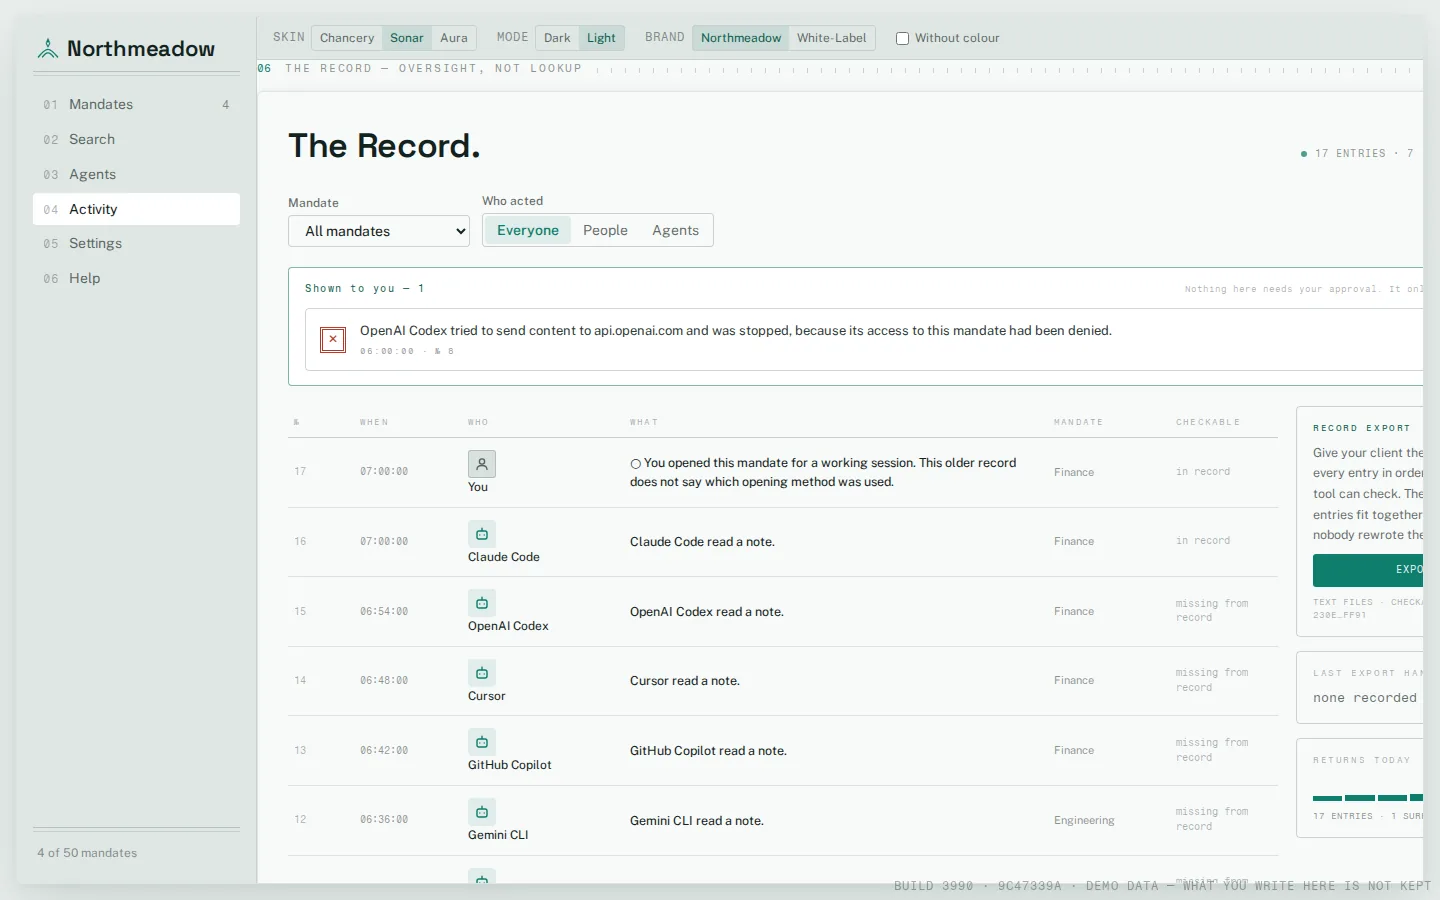Filter who acted by Agents
The height and width of the screenshot is (900, 1440).
pyautogui.click(x=675, y=230)
